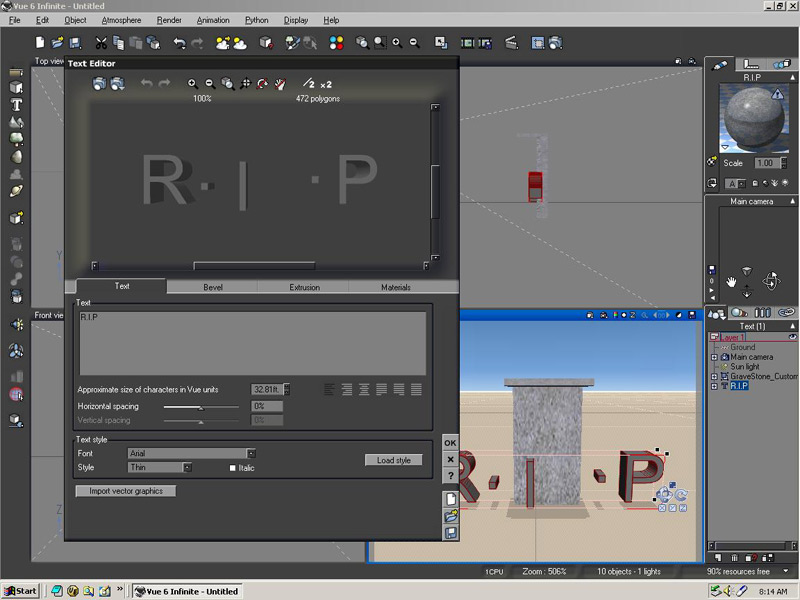Click the help question mark button
Image resolution: width=800 pixels, height=600 pixels.
[450, 475]
